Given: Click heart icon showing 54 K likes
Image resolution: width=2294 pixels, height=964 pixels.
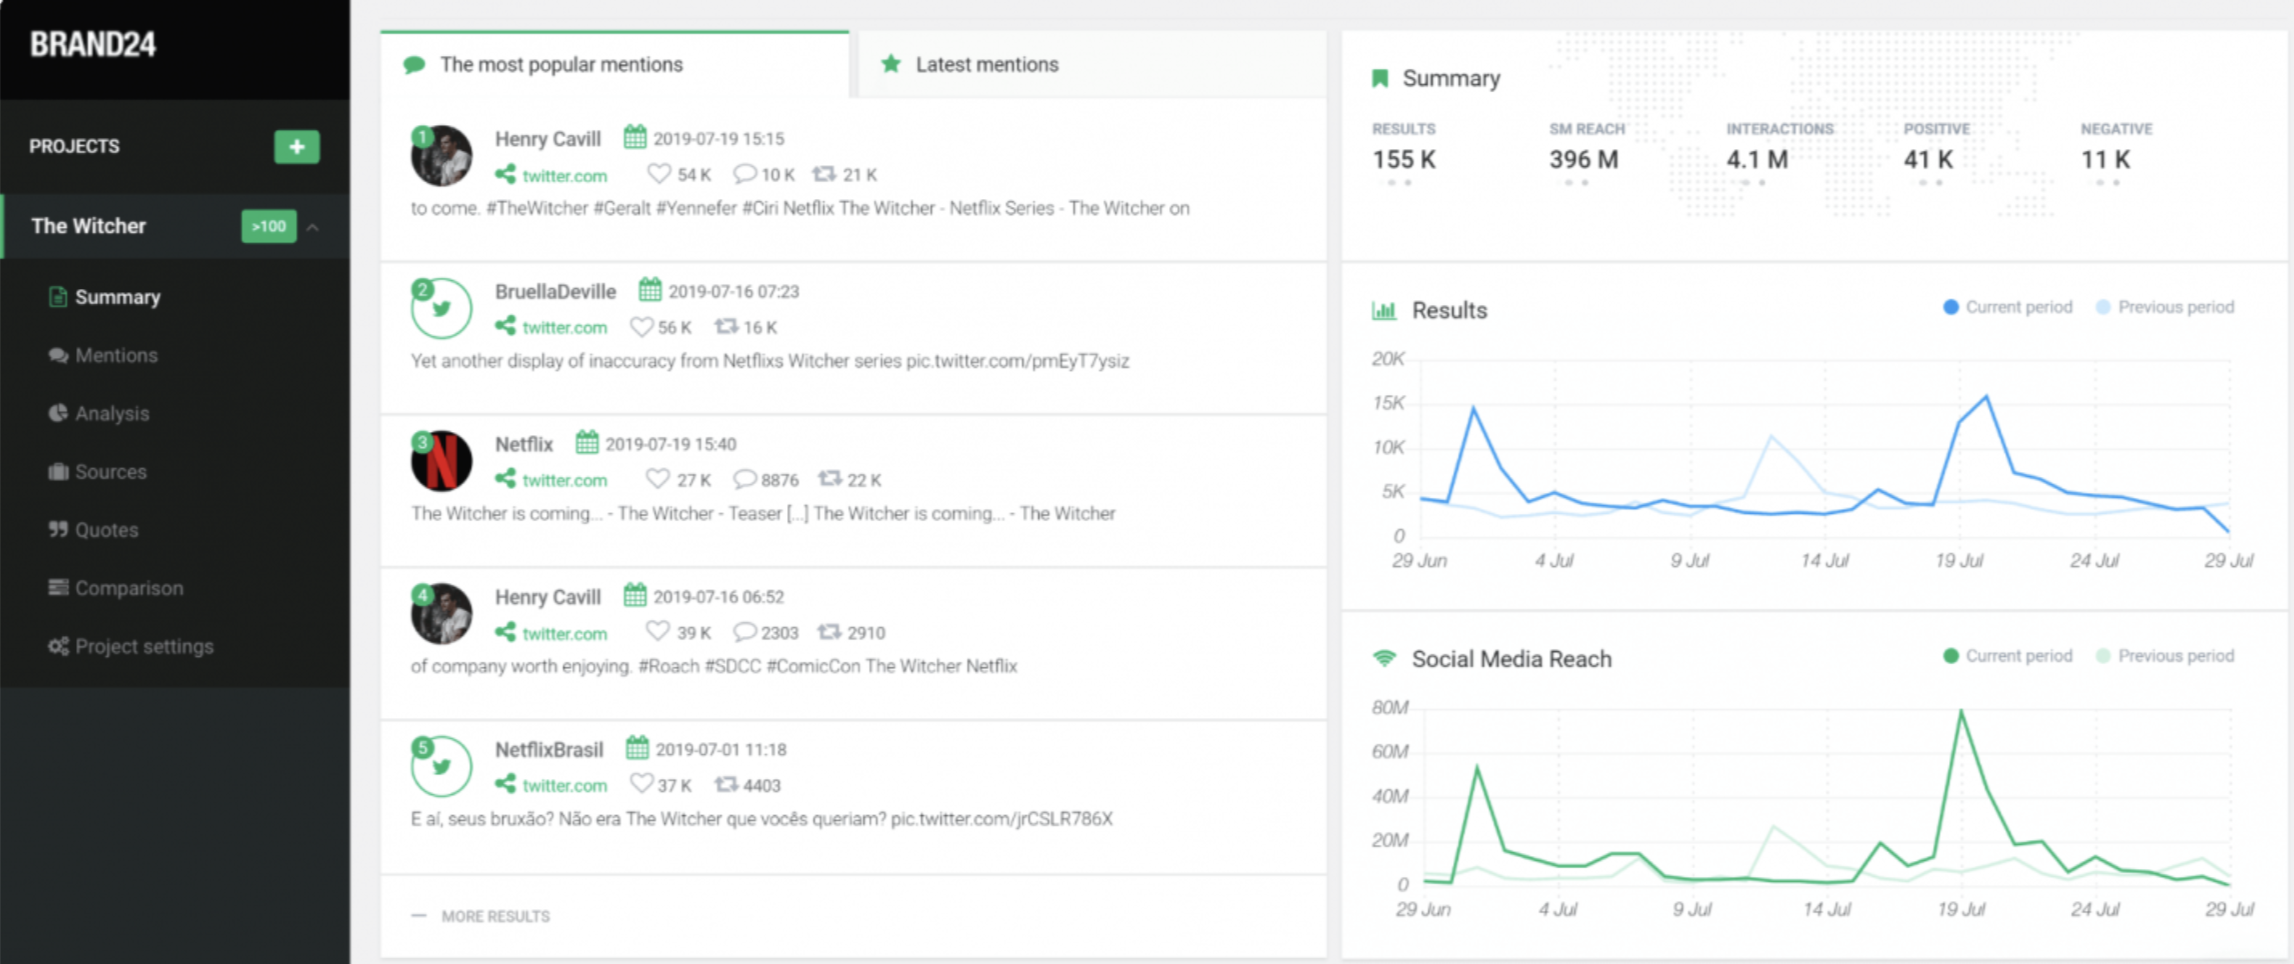Looking at the screenshot, I should 658,174.
